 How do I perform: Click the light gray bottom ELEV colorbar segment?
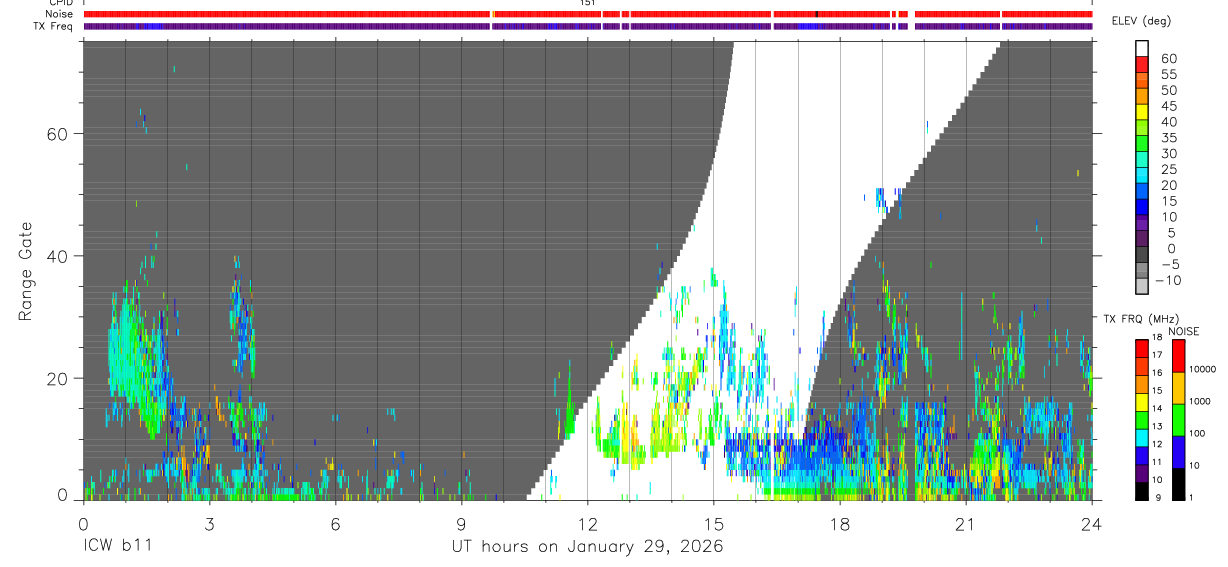click(x=1142, y=286)
